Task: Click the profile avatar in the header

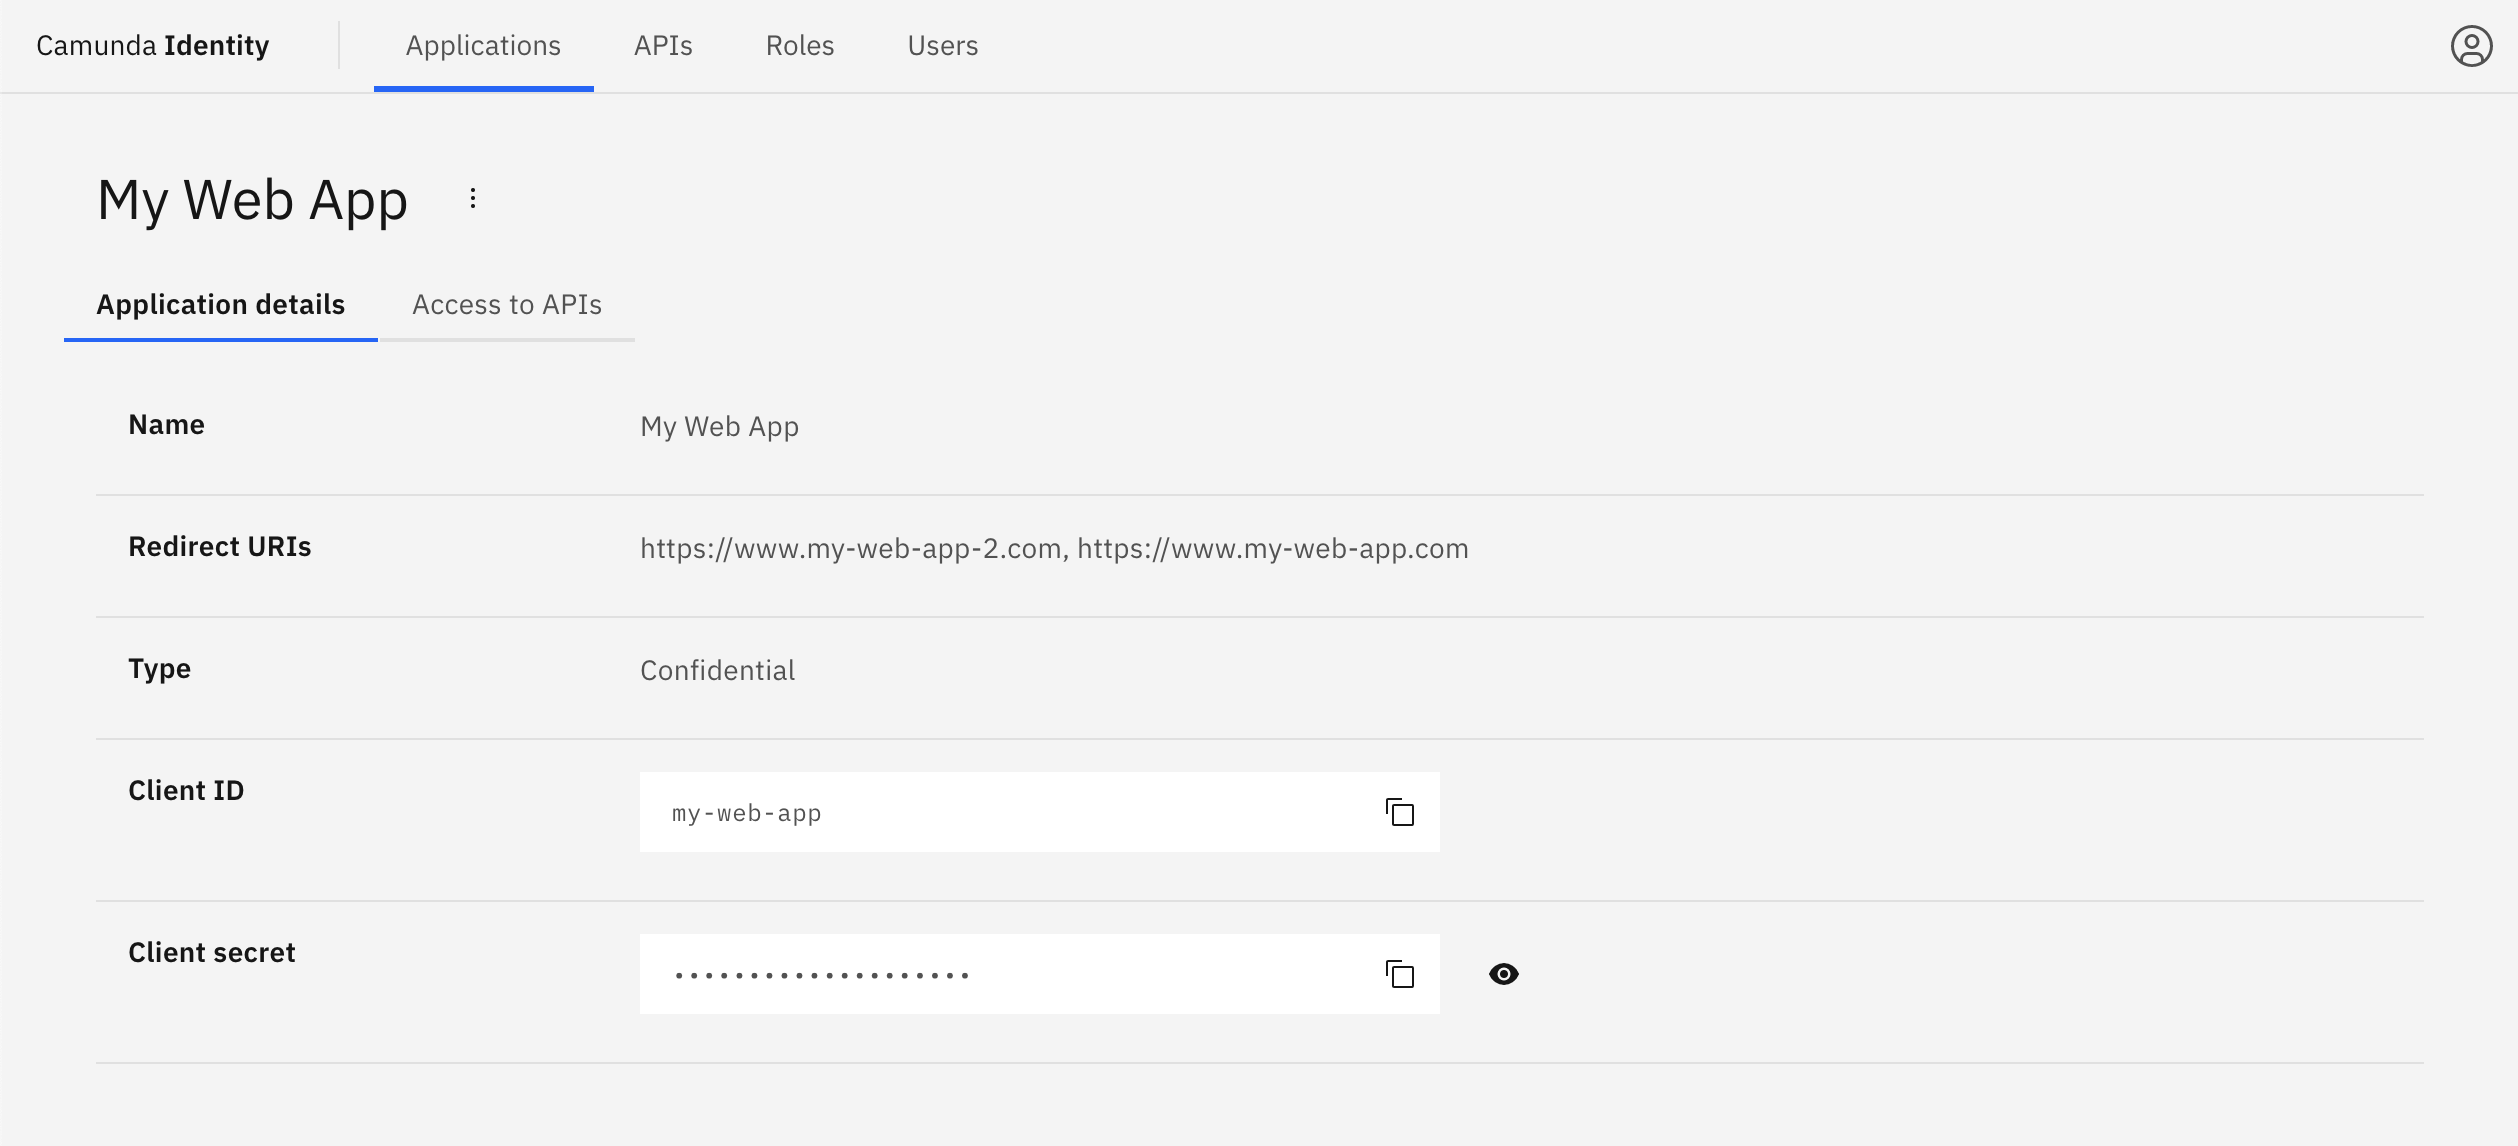Action: (2472, 45)
